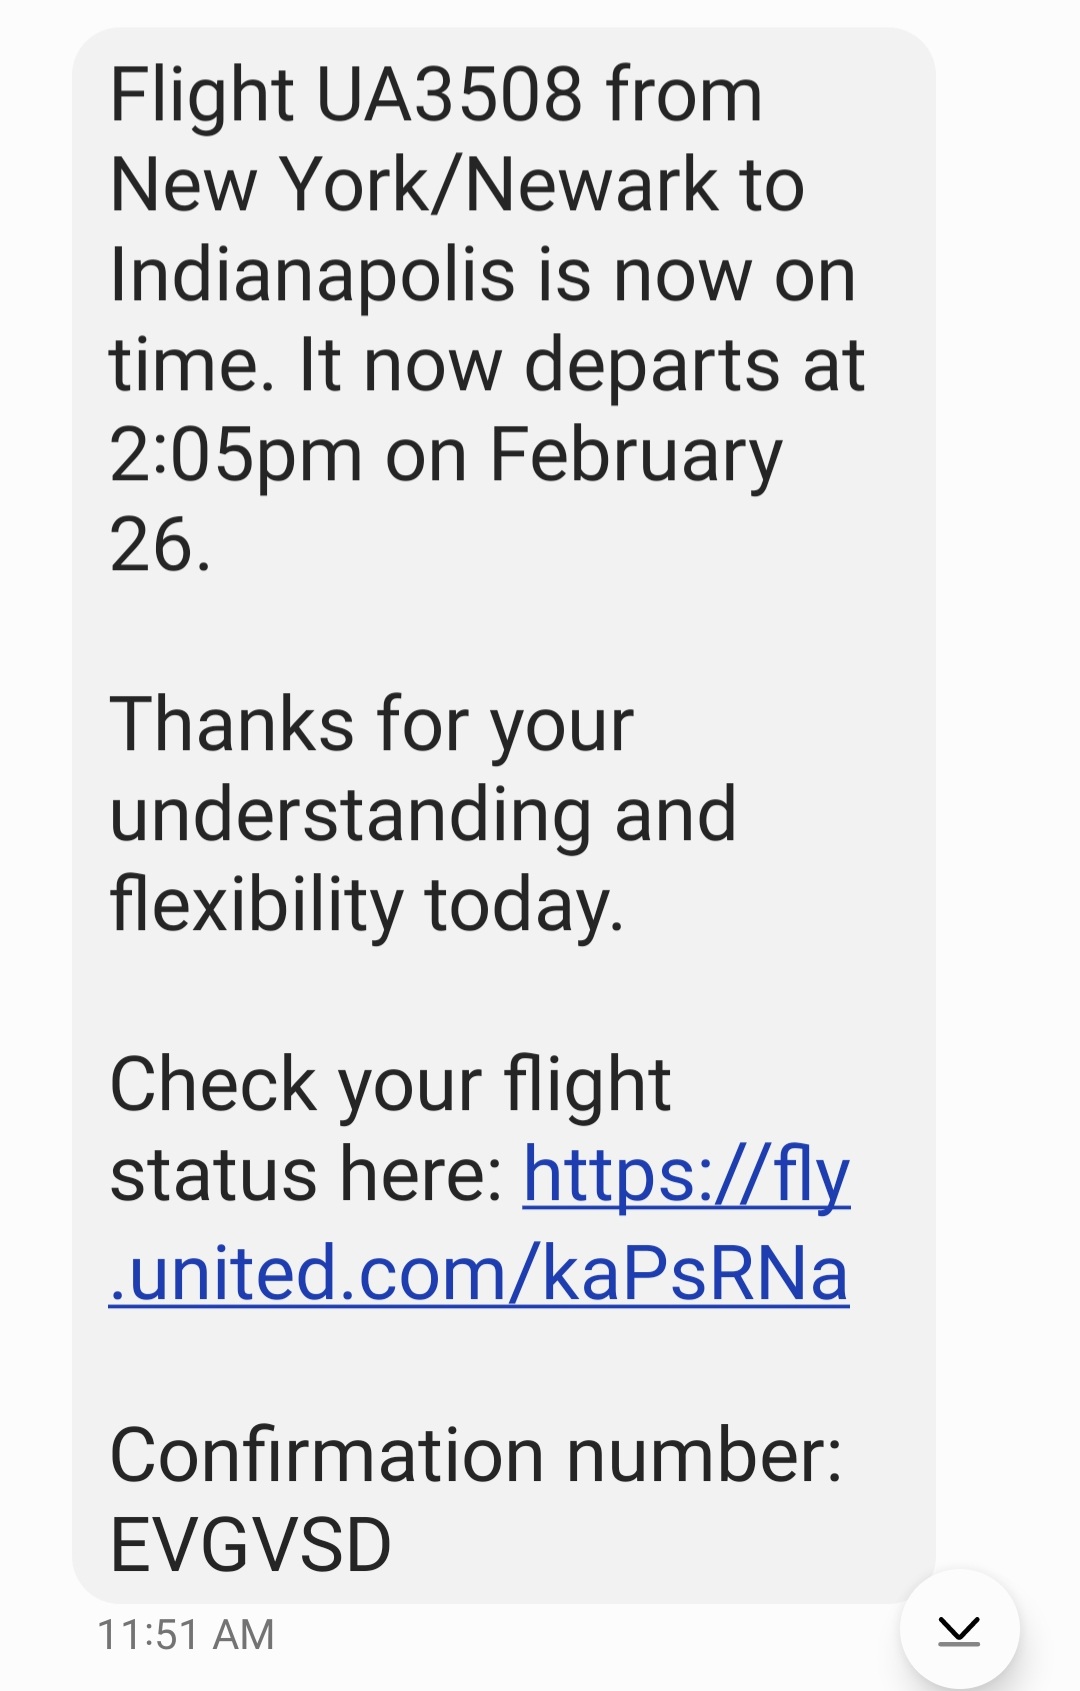Select the UA3508 flight number
Screen dimensions: 1080x1691
click(x=449, y=96)
